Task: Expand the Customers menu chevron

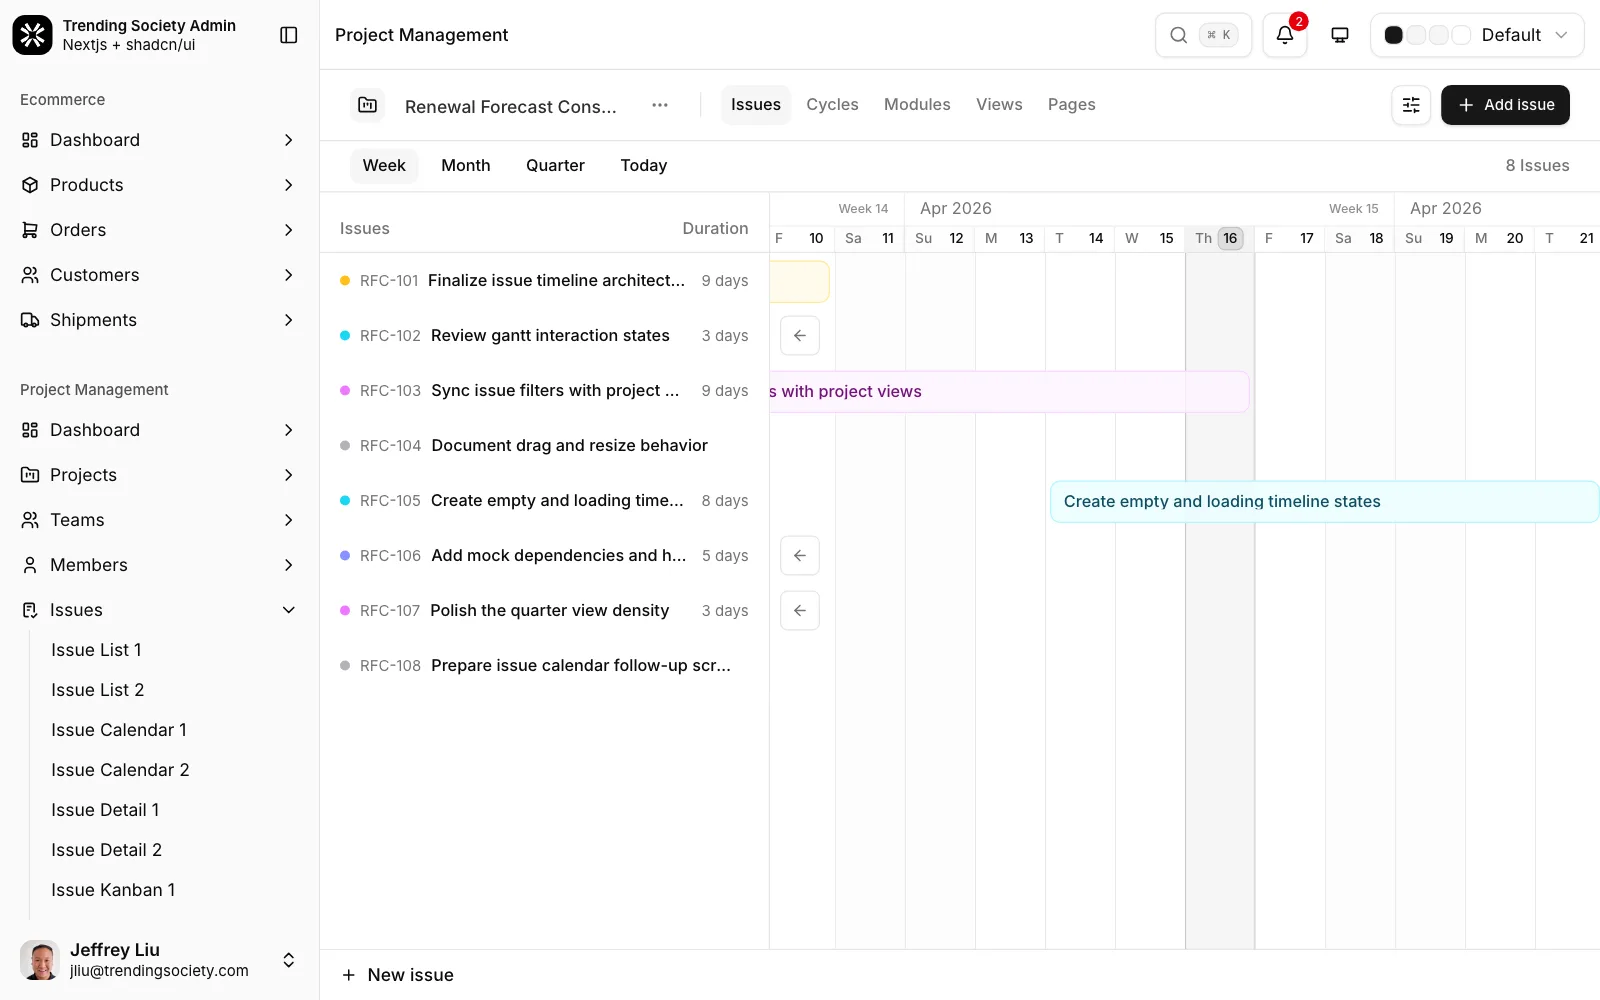Action: pos(288,275)
